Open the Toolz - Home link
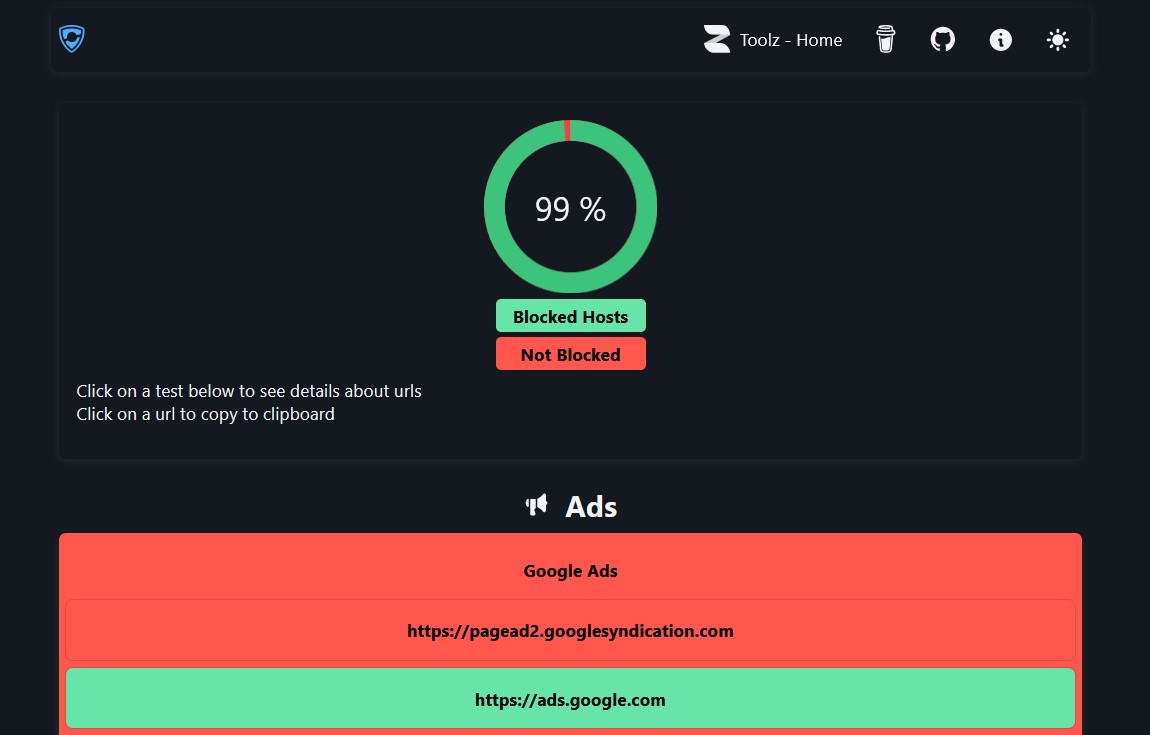Screen dimensions: 1150x735 pos(791,40)
